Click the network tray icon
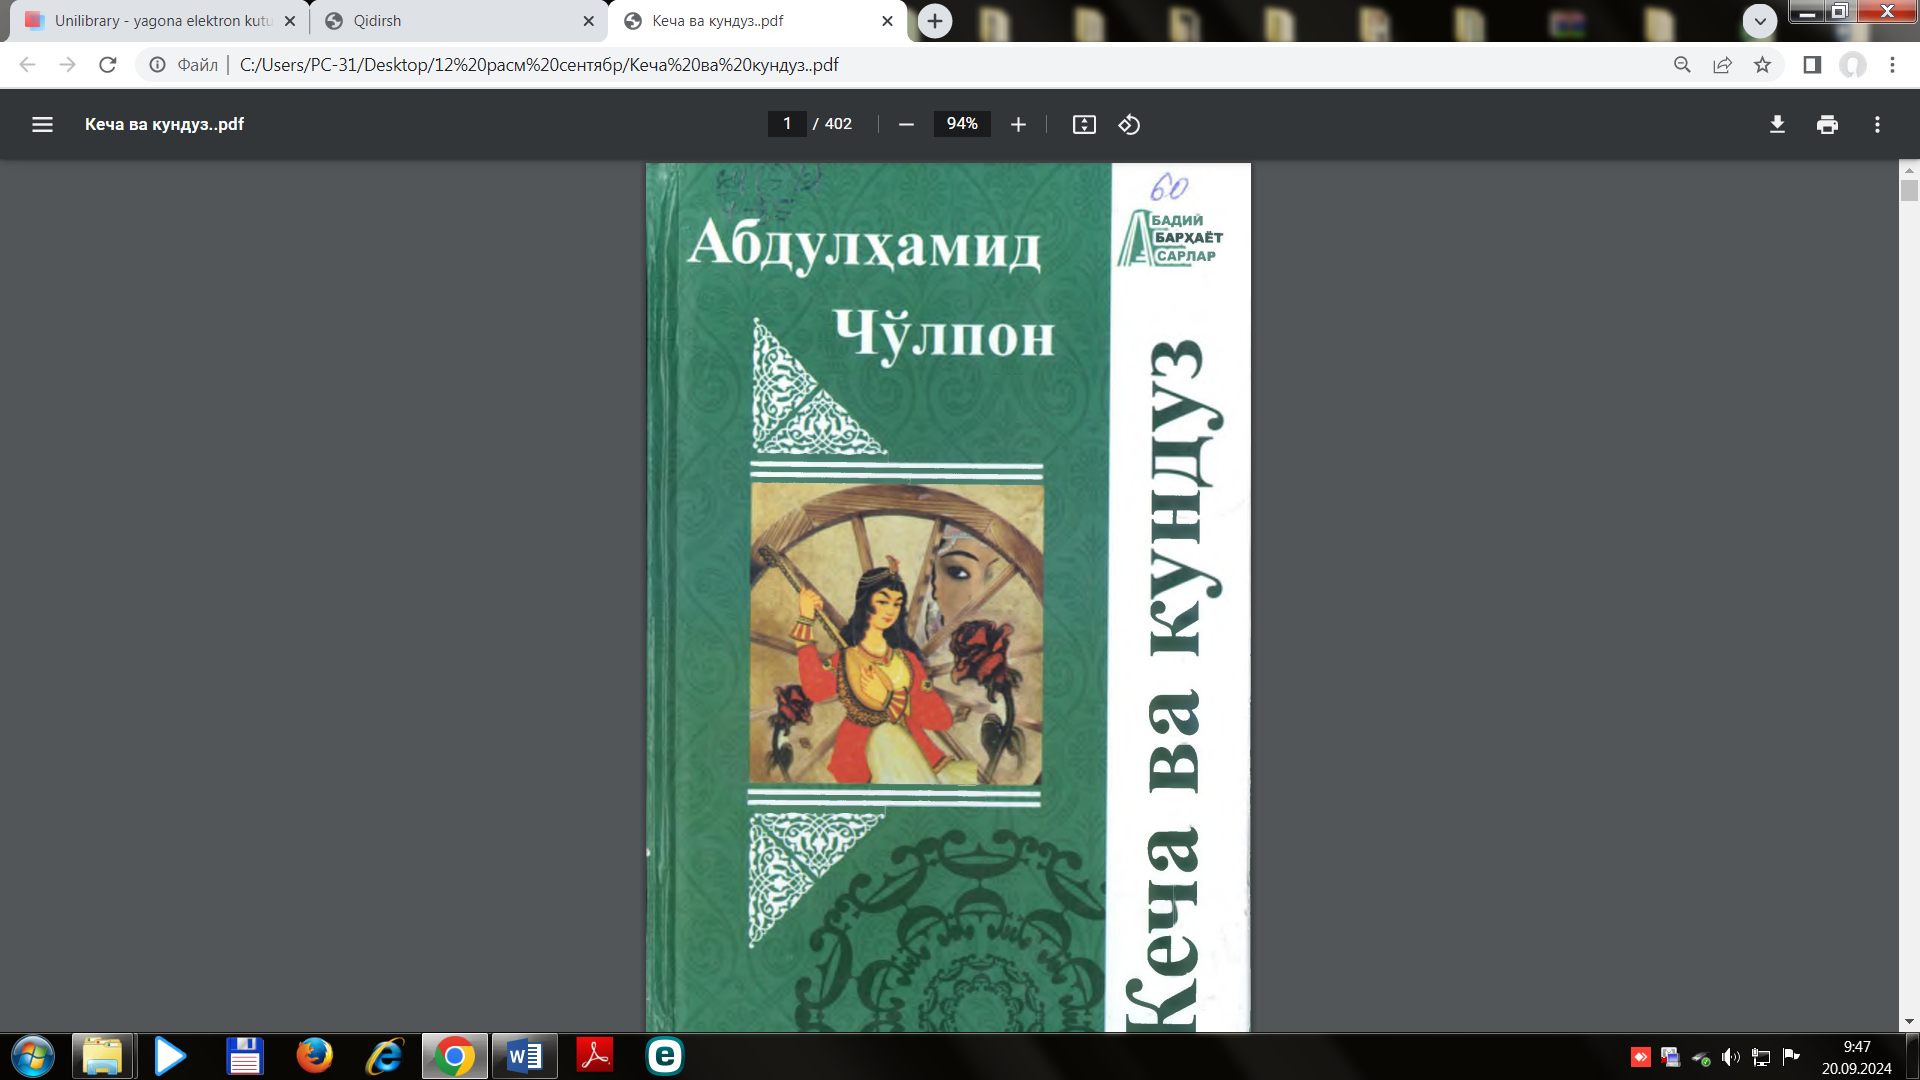 [1761, 1057]
